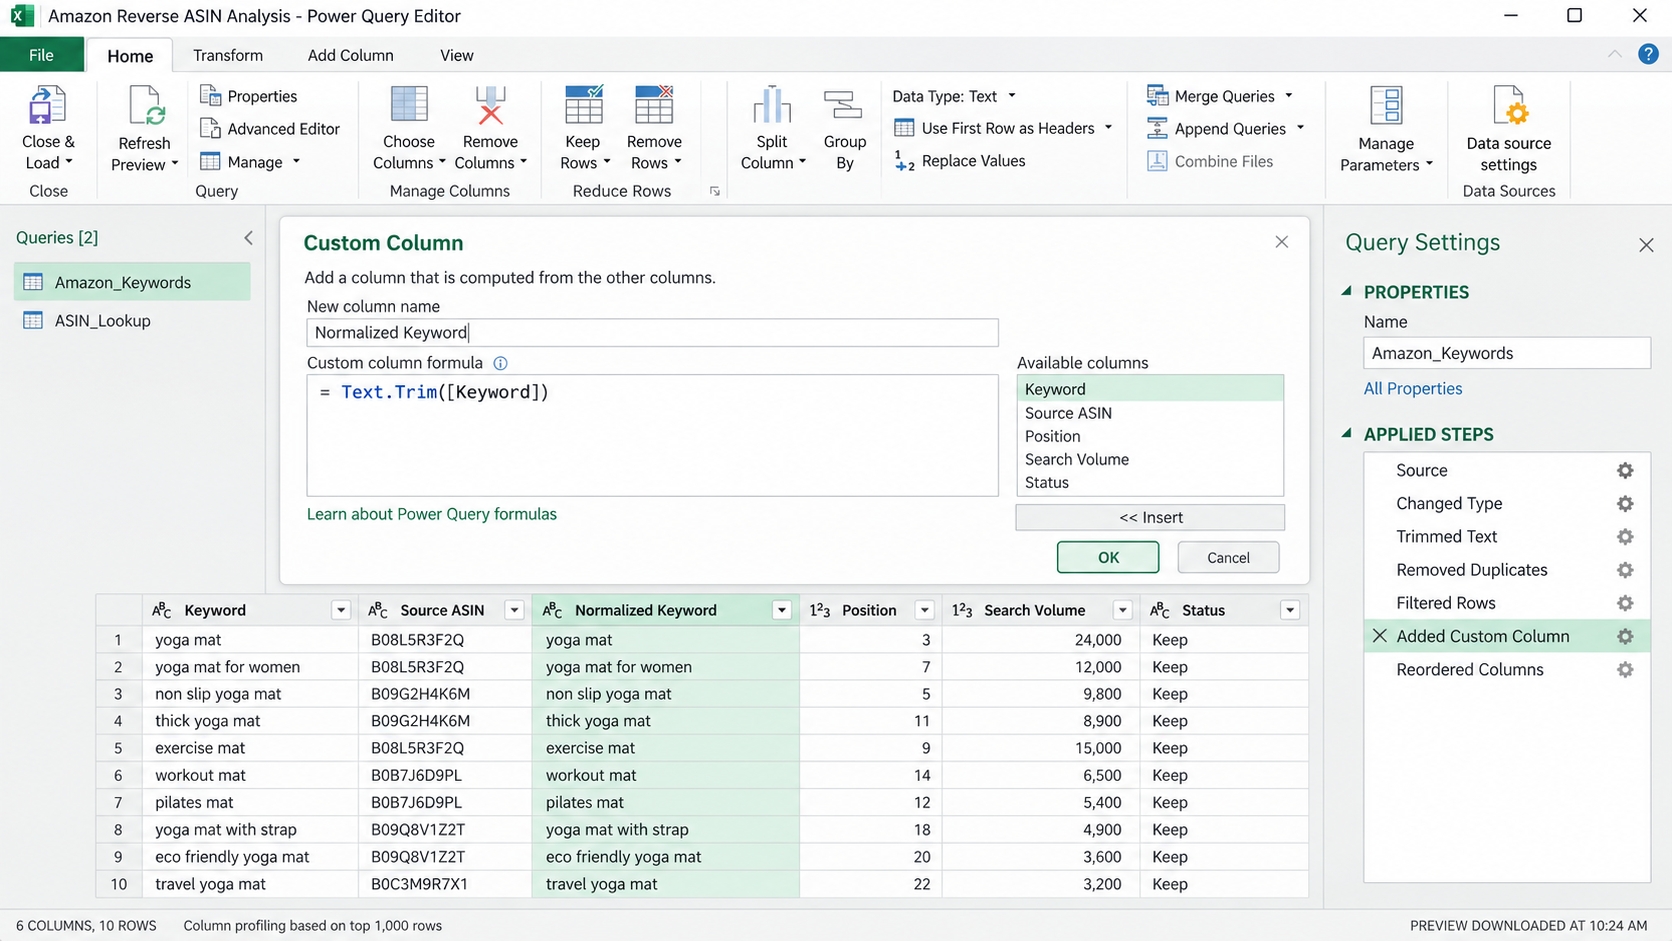Viewport: 1672px width, 941px height.
Task: Click the Keep Rows icon
Action: [584, 105]
